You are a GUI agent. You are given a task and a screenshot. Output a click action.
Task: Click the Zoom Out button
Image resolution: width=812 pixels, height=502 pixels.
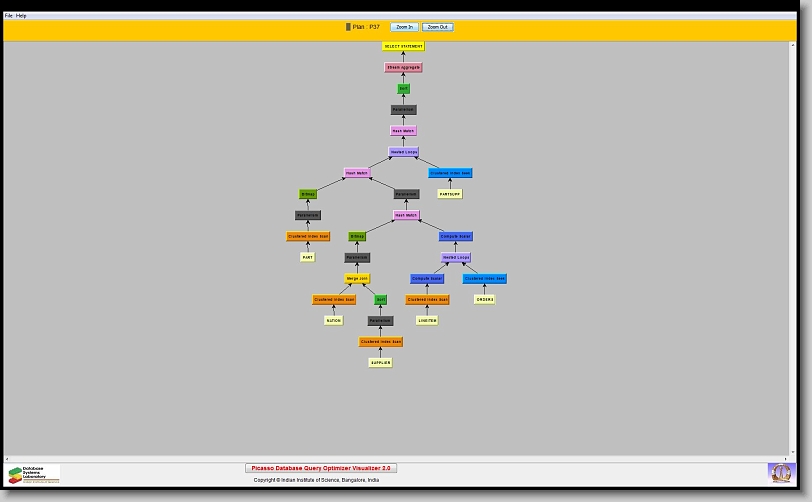[x=437, y=27]
